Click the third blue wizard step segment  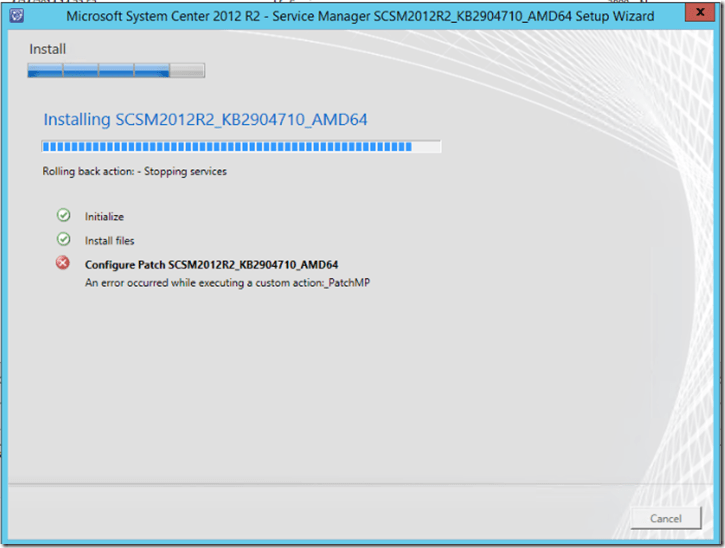pyautogui.click(x=116, y=70)
